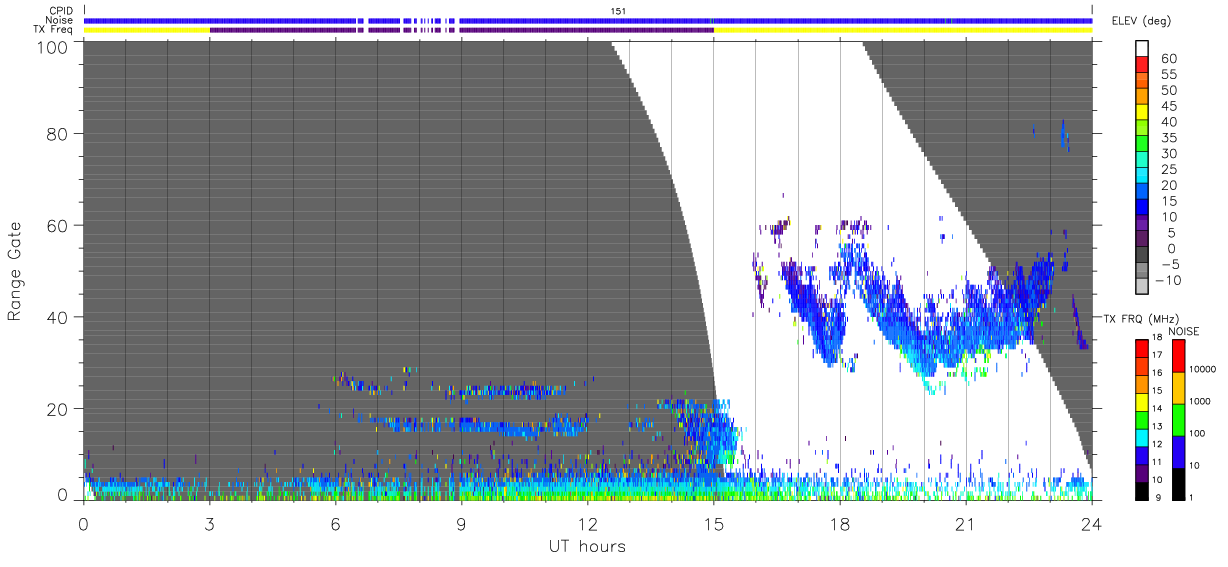Click the white top segment of ELEV colorbar
1228x567 pixels.
(1143, 49)
